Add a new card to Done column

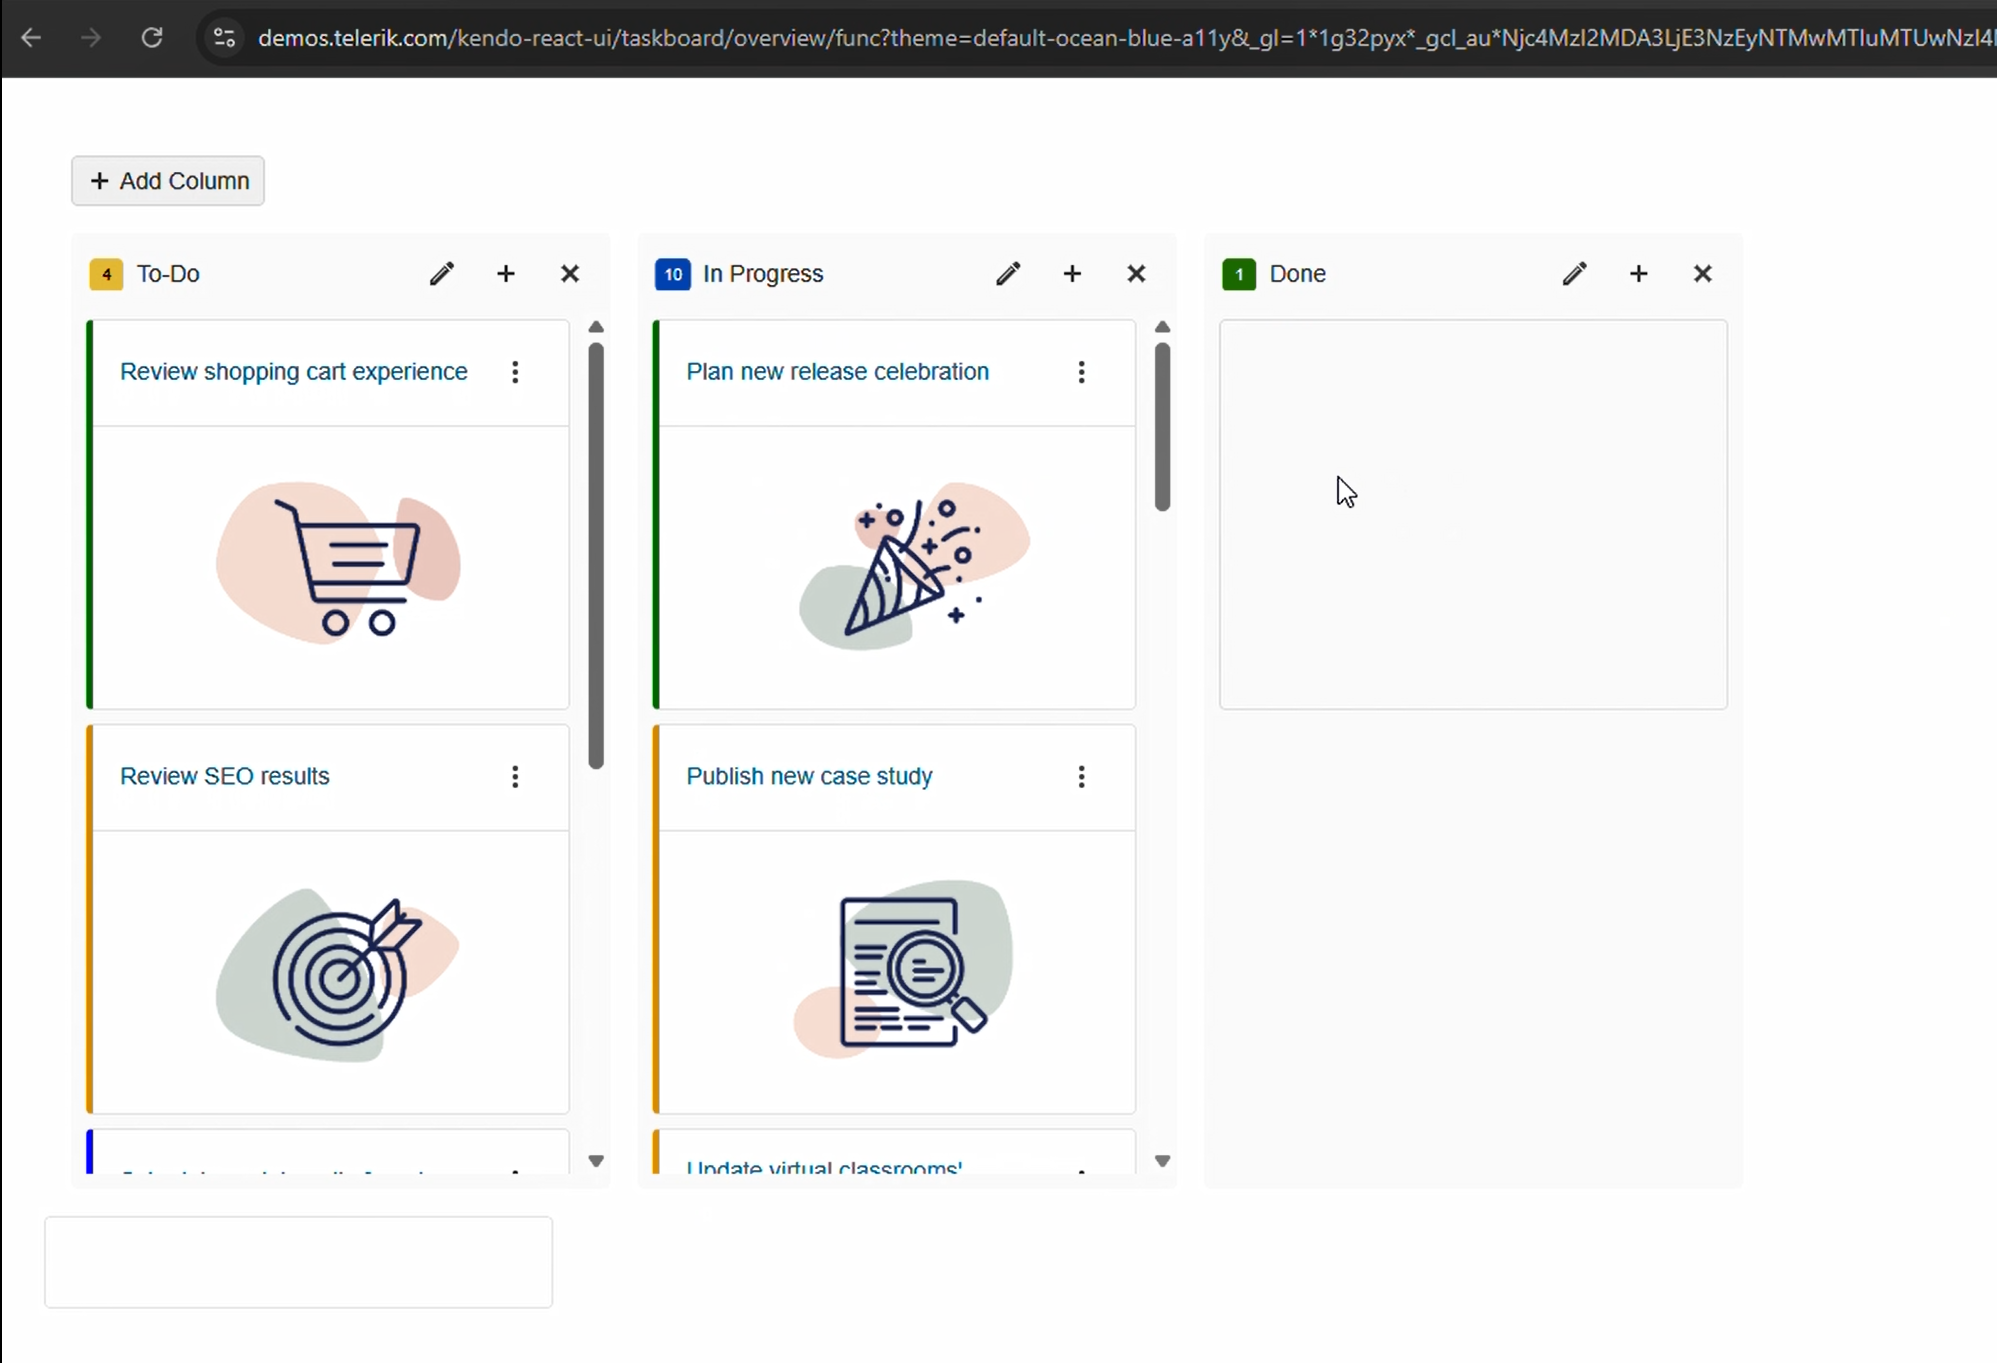(1638, 274)
